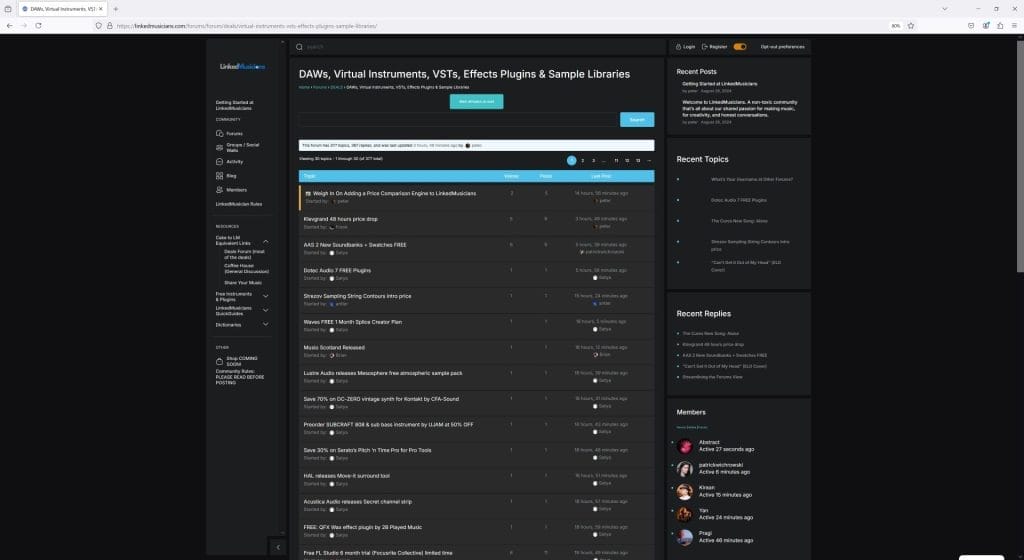Viewport: 1024px width, 560px height.
Task: Expand the LinkedMusicians QuickGuides section
Action: [x=266, y=310]
